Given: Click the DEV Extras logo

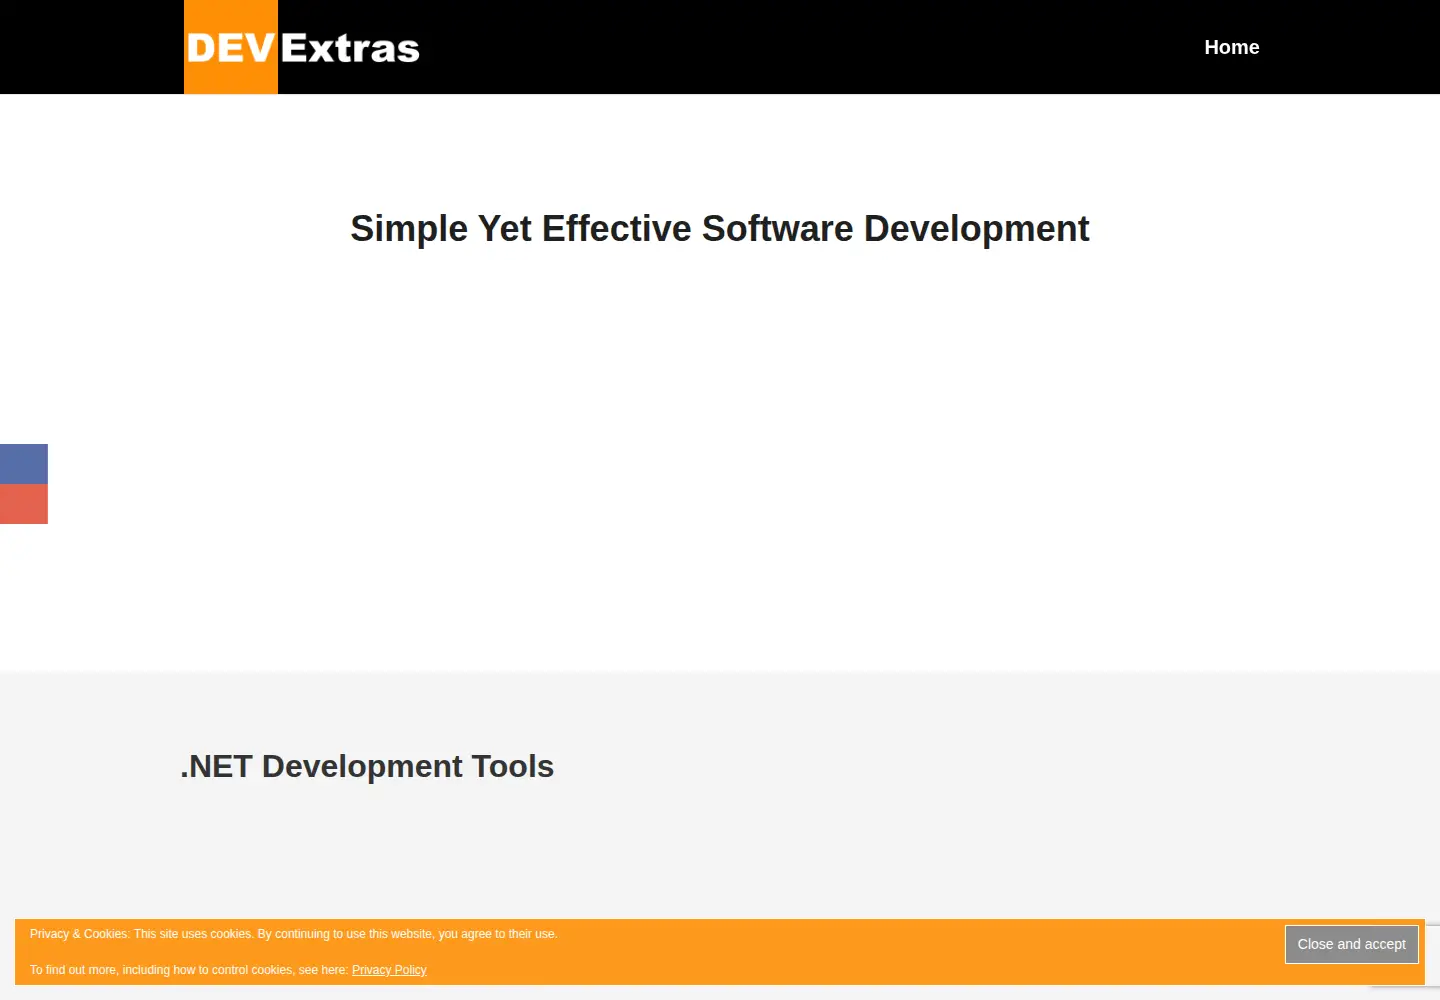Looking at the screenshot, I should [x=302, y=47].
